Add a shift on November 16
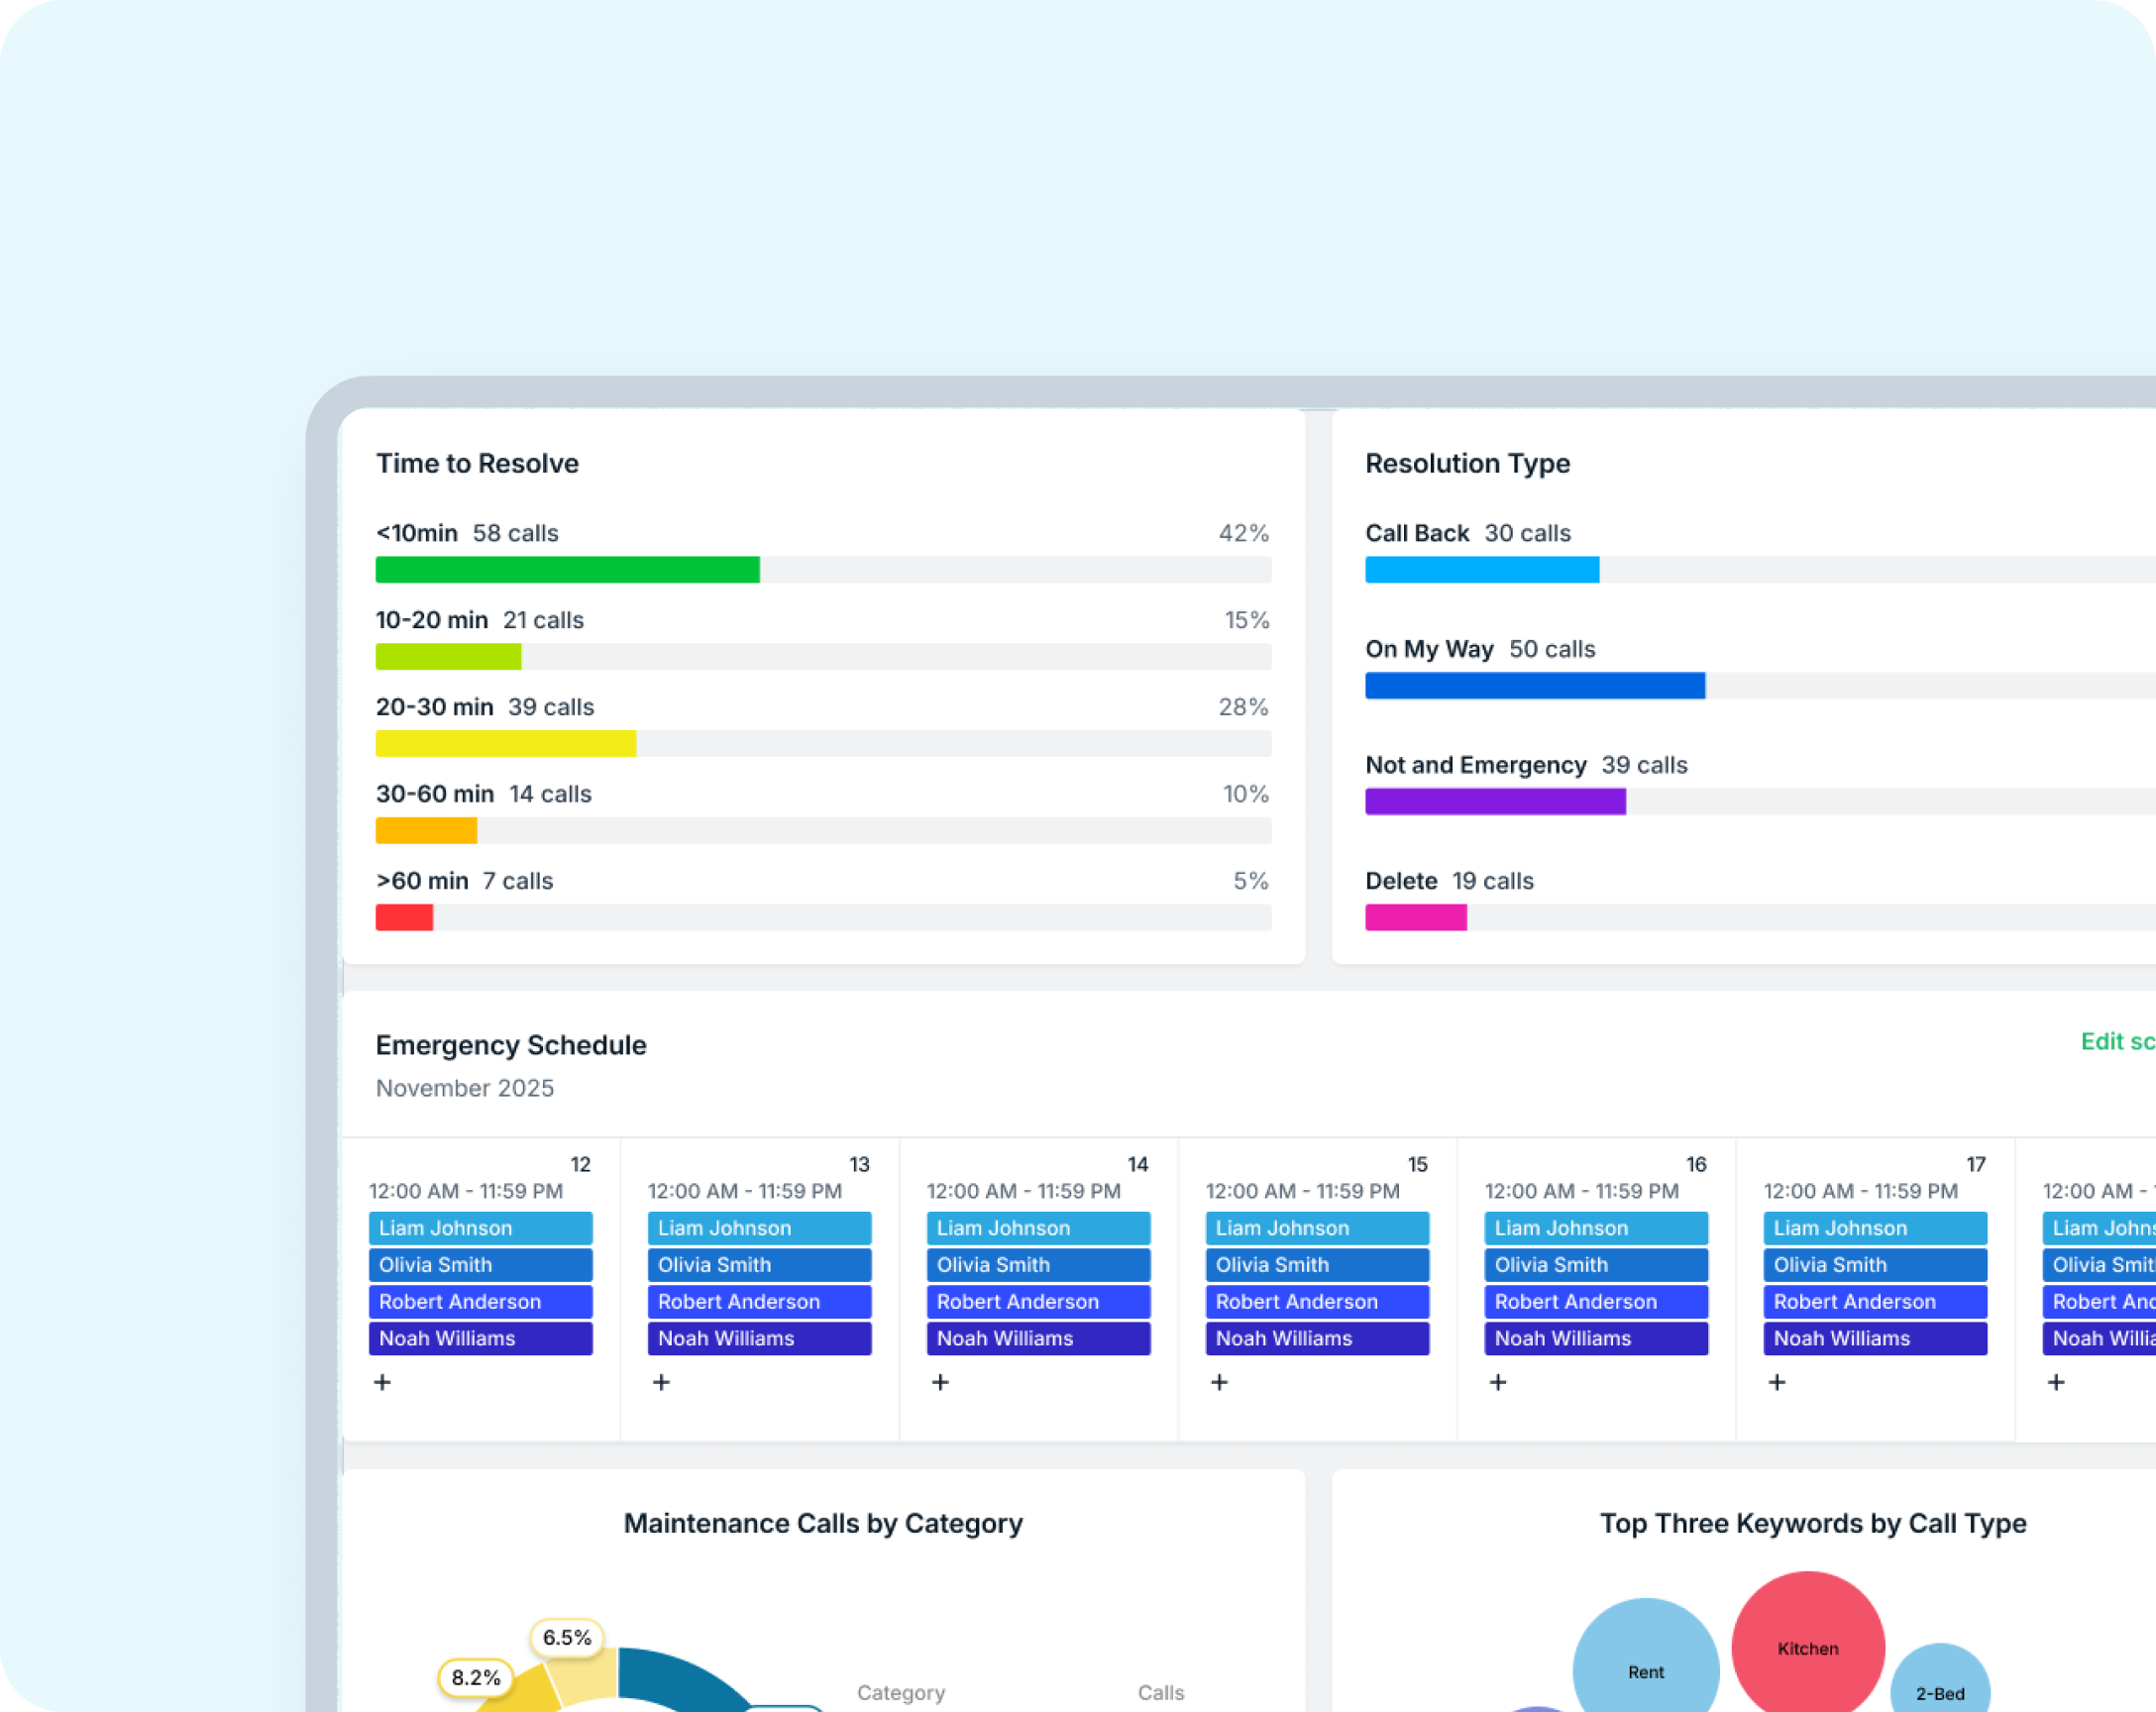2156x1712 pixels. (x=1498, y=1382)
